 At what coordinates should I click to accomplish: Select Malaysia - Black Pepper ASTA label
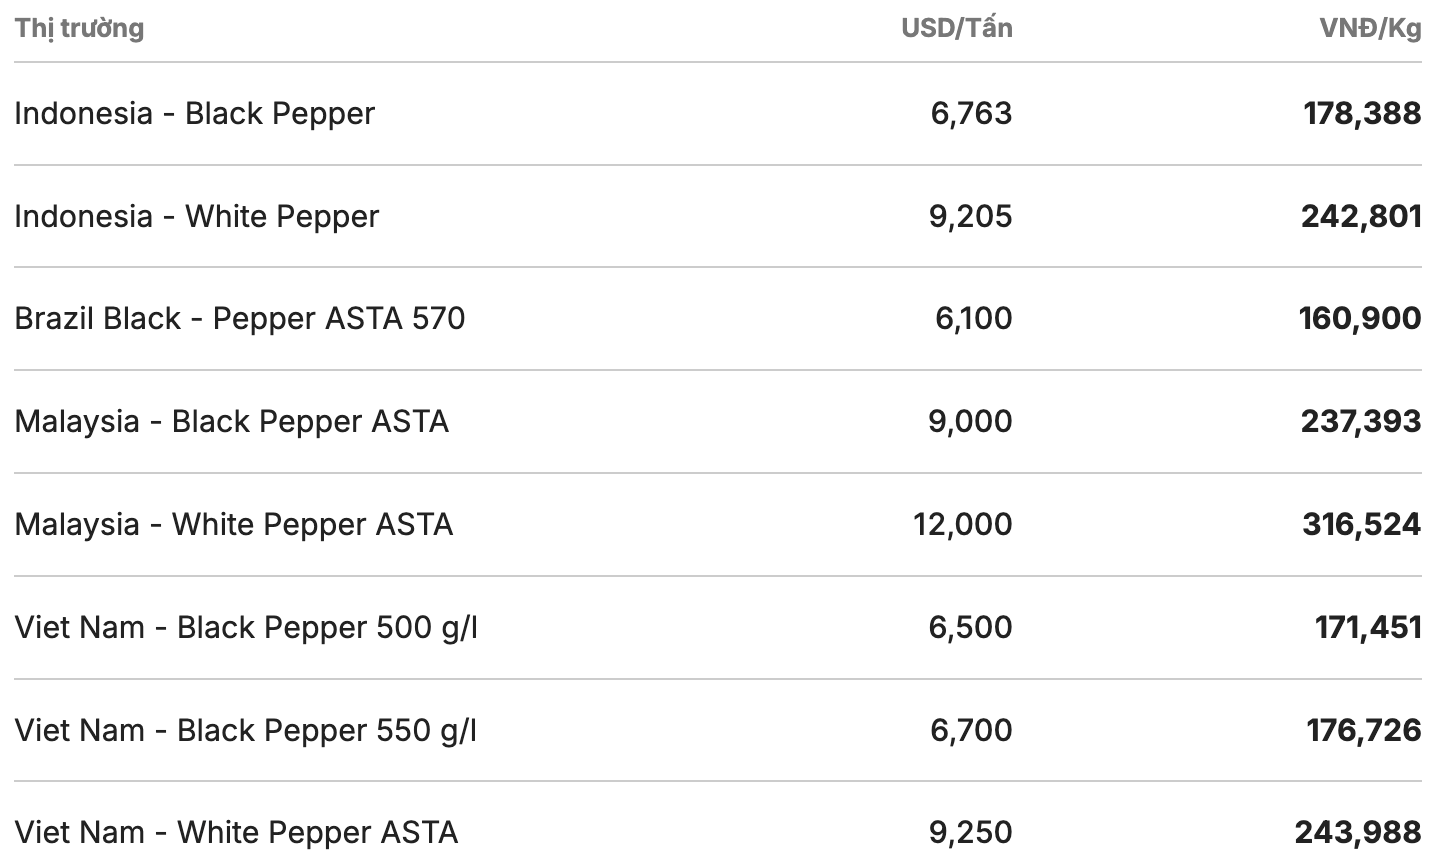point(231,421)
